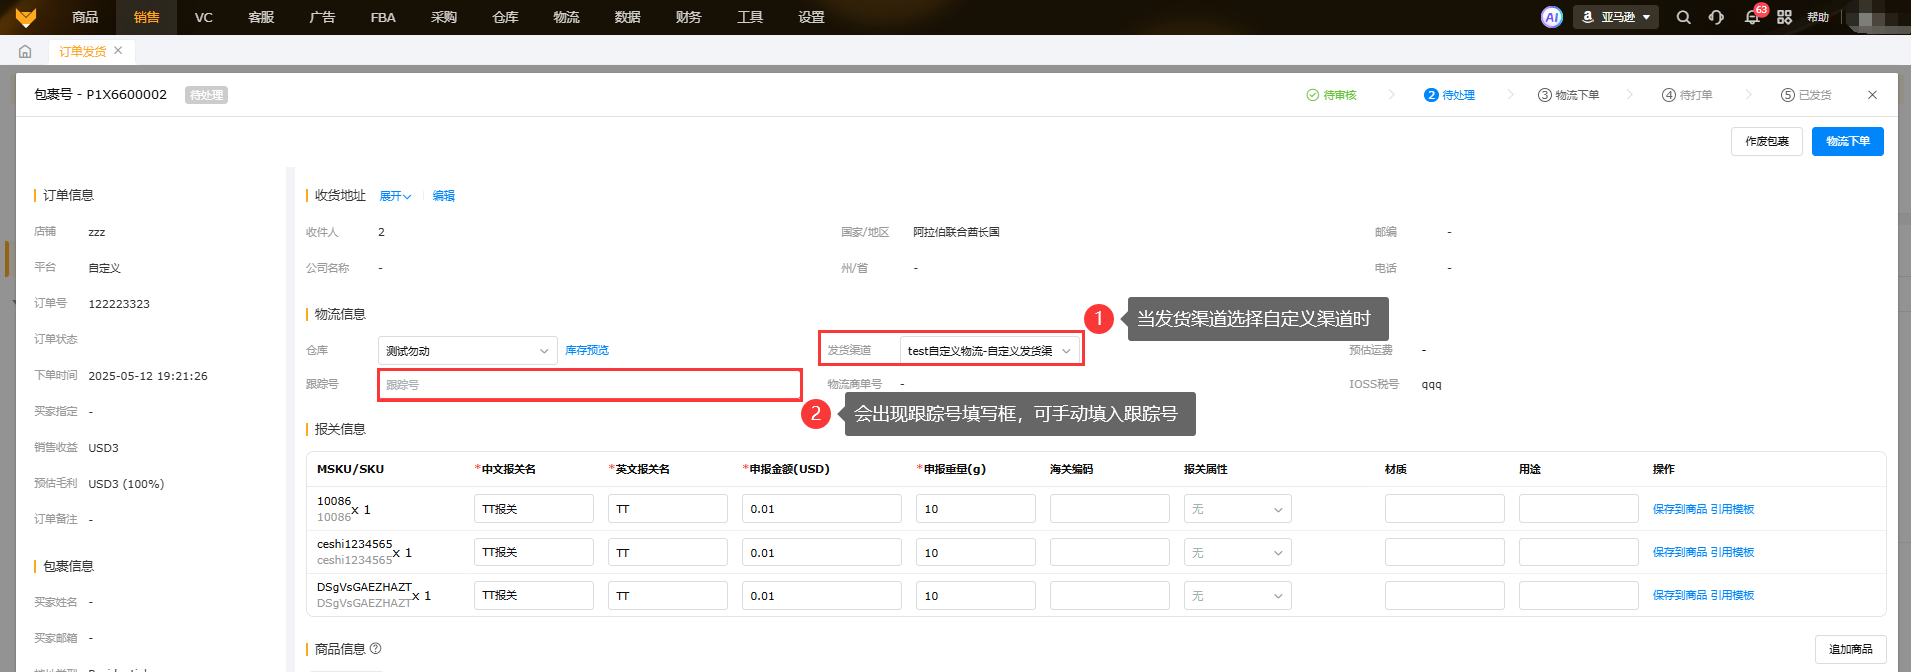The image size is (1911, 672).
Task: Click the 商品信息 help question icon
Action: [376, 648]
